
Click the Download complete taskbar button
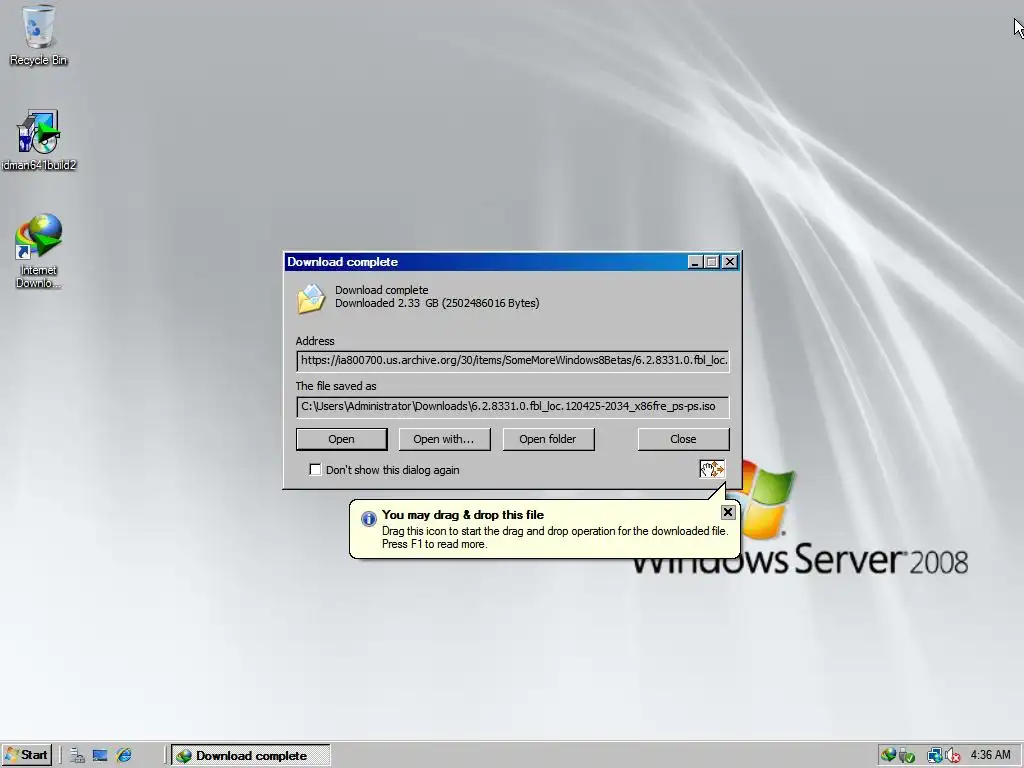point(251,756)
